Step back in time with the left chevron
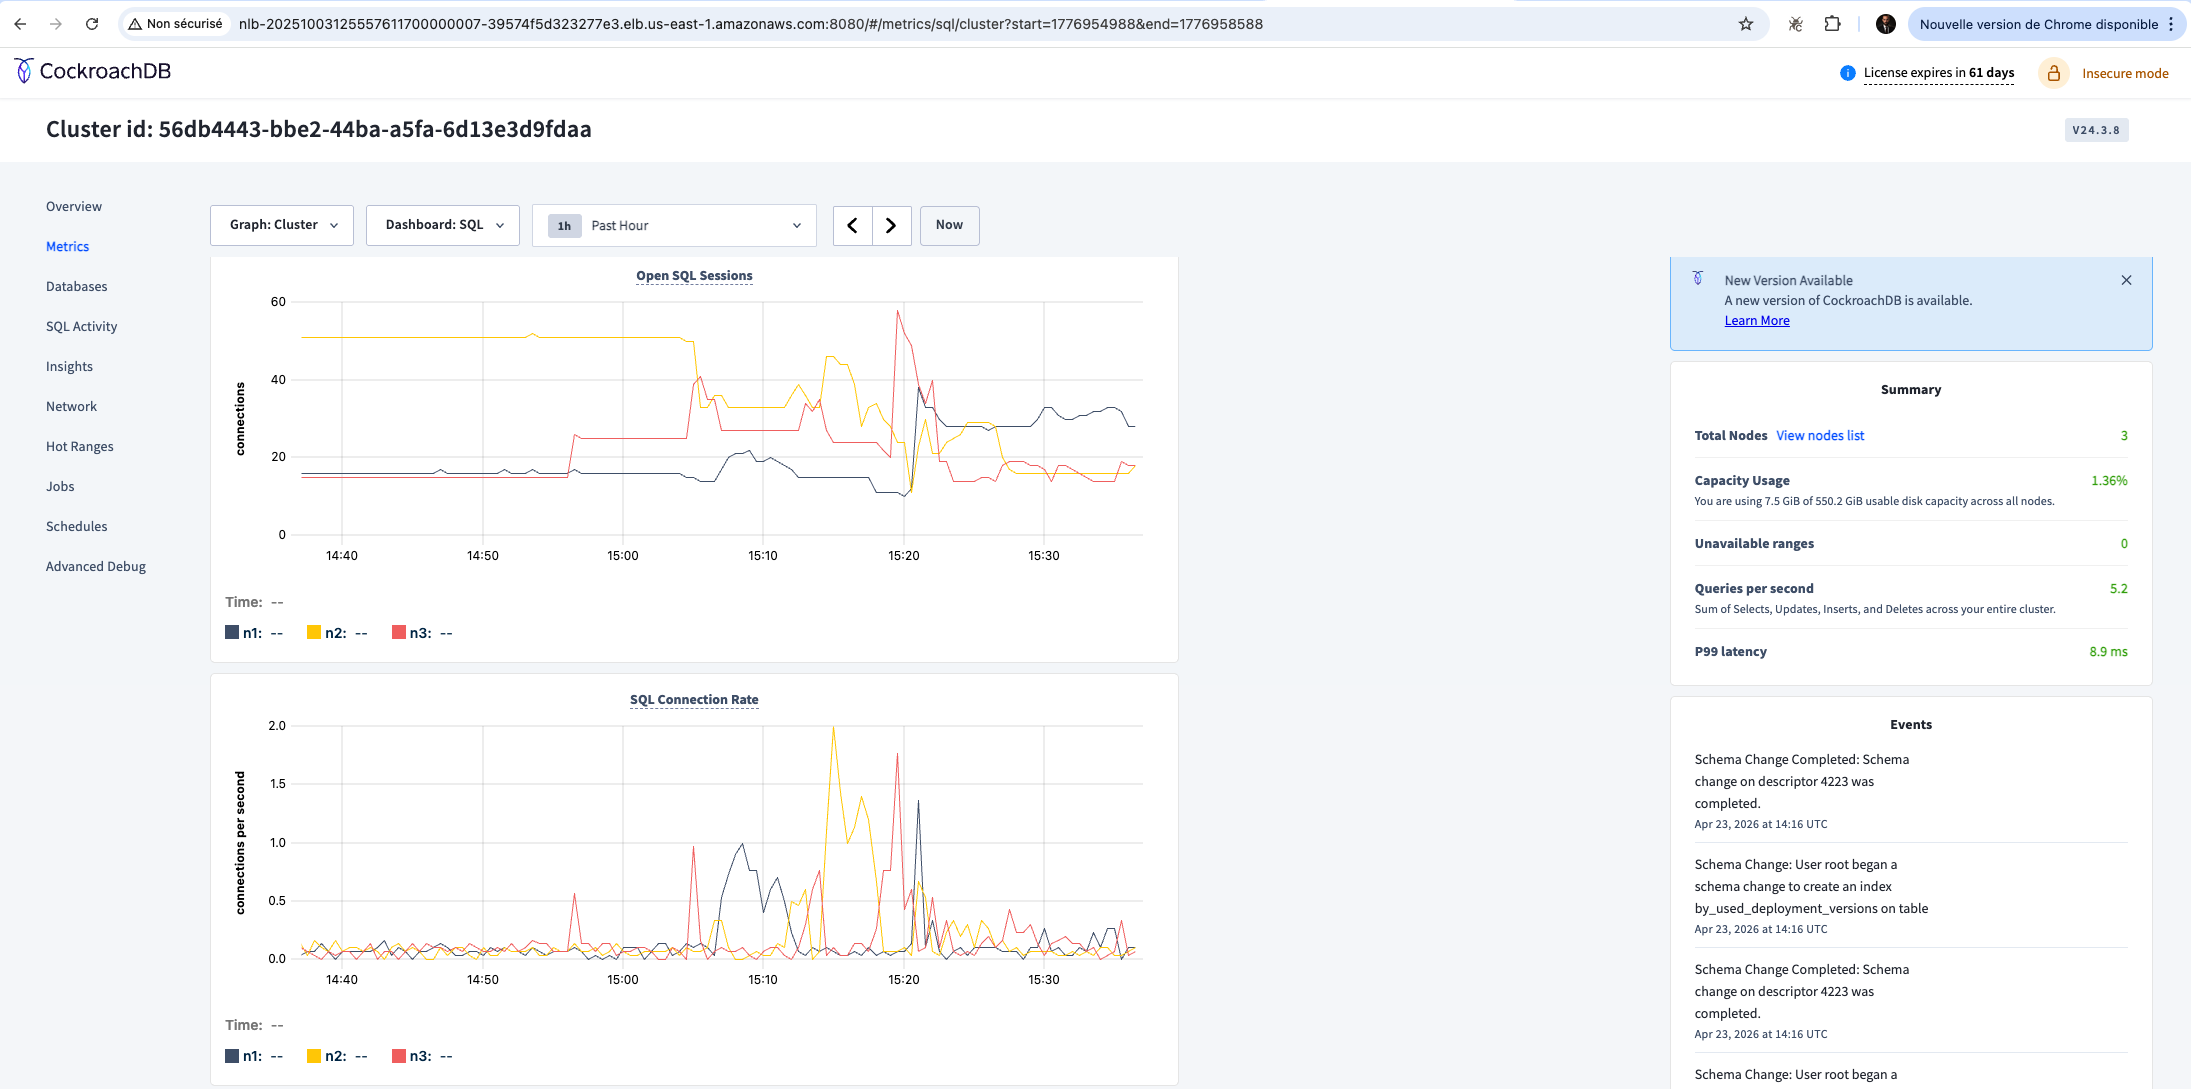This screenshot has width=2191, height=1089. pyautogui.click(x=852, y=225)
